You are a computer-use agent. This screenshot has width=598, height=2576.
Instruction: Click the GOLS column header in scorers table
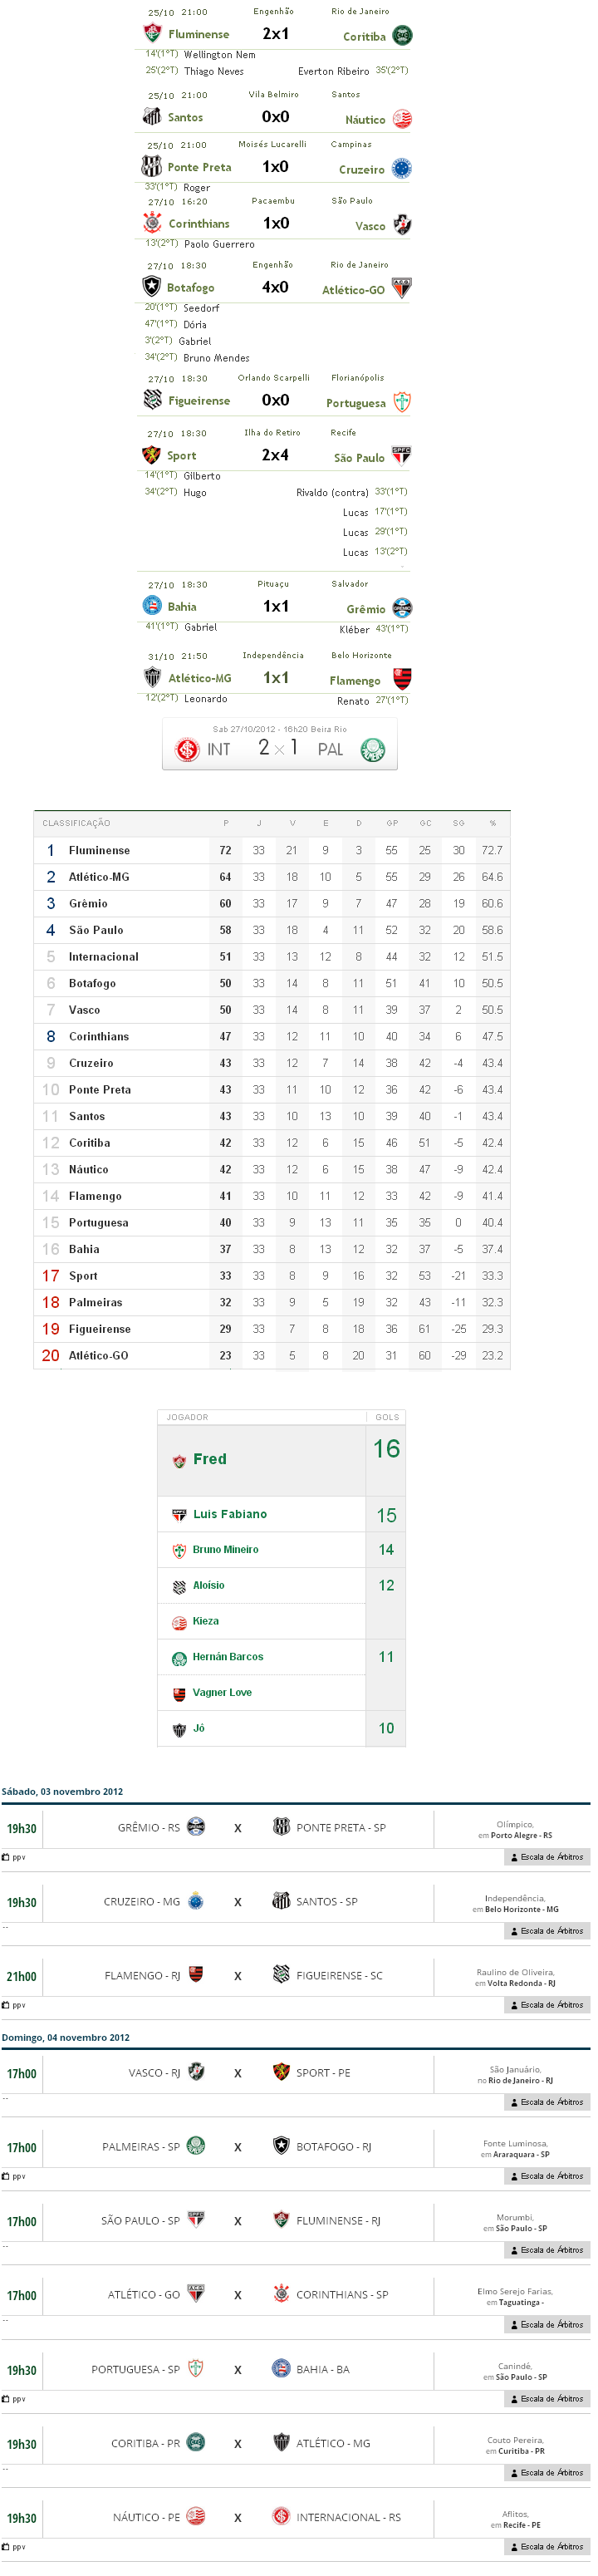[x=387, y=1417]
